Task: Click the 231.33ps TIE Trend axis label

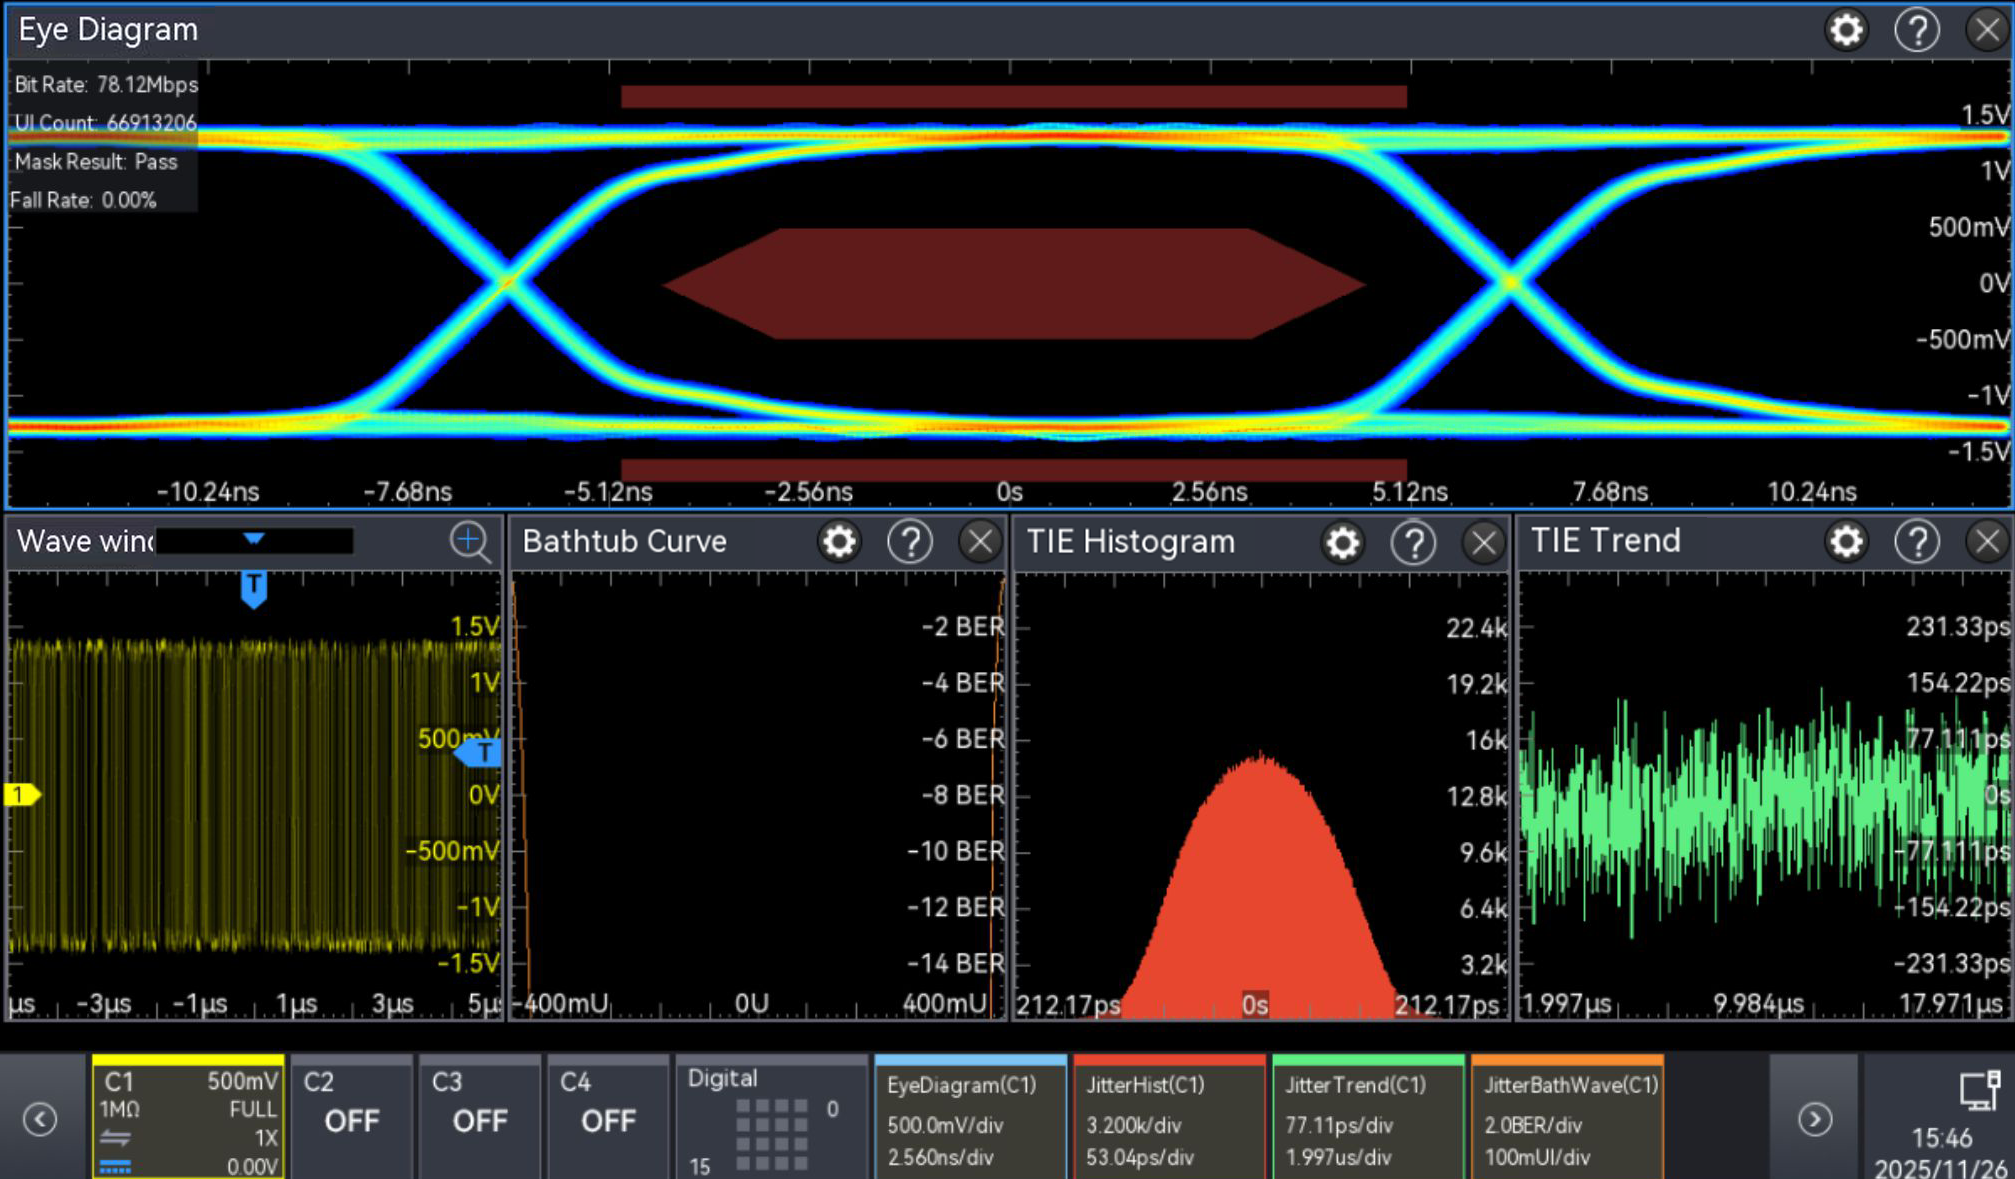Action: [1957, 627]
